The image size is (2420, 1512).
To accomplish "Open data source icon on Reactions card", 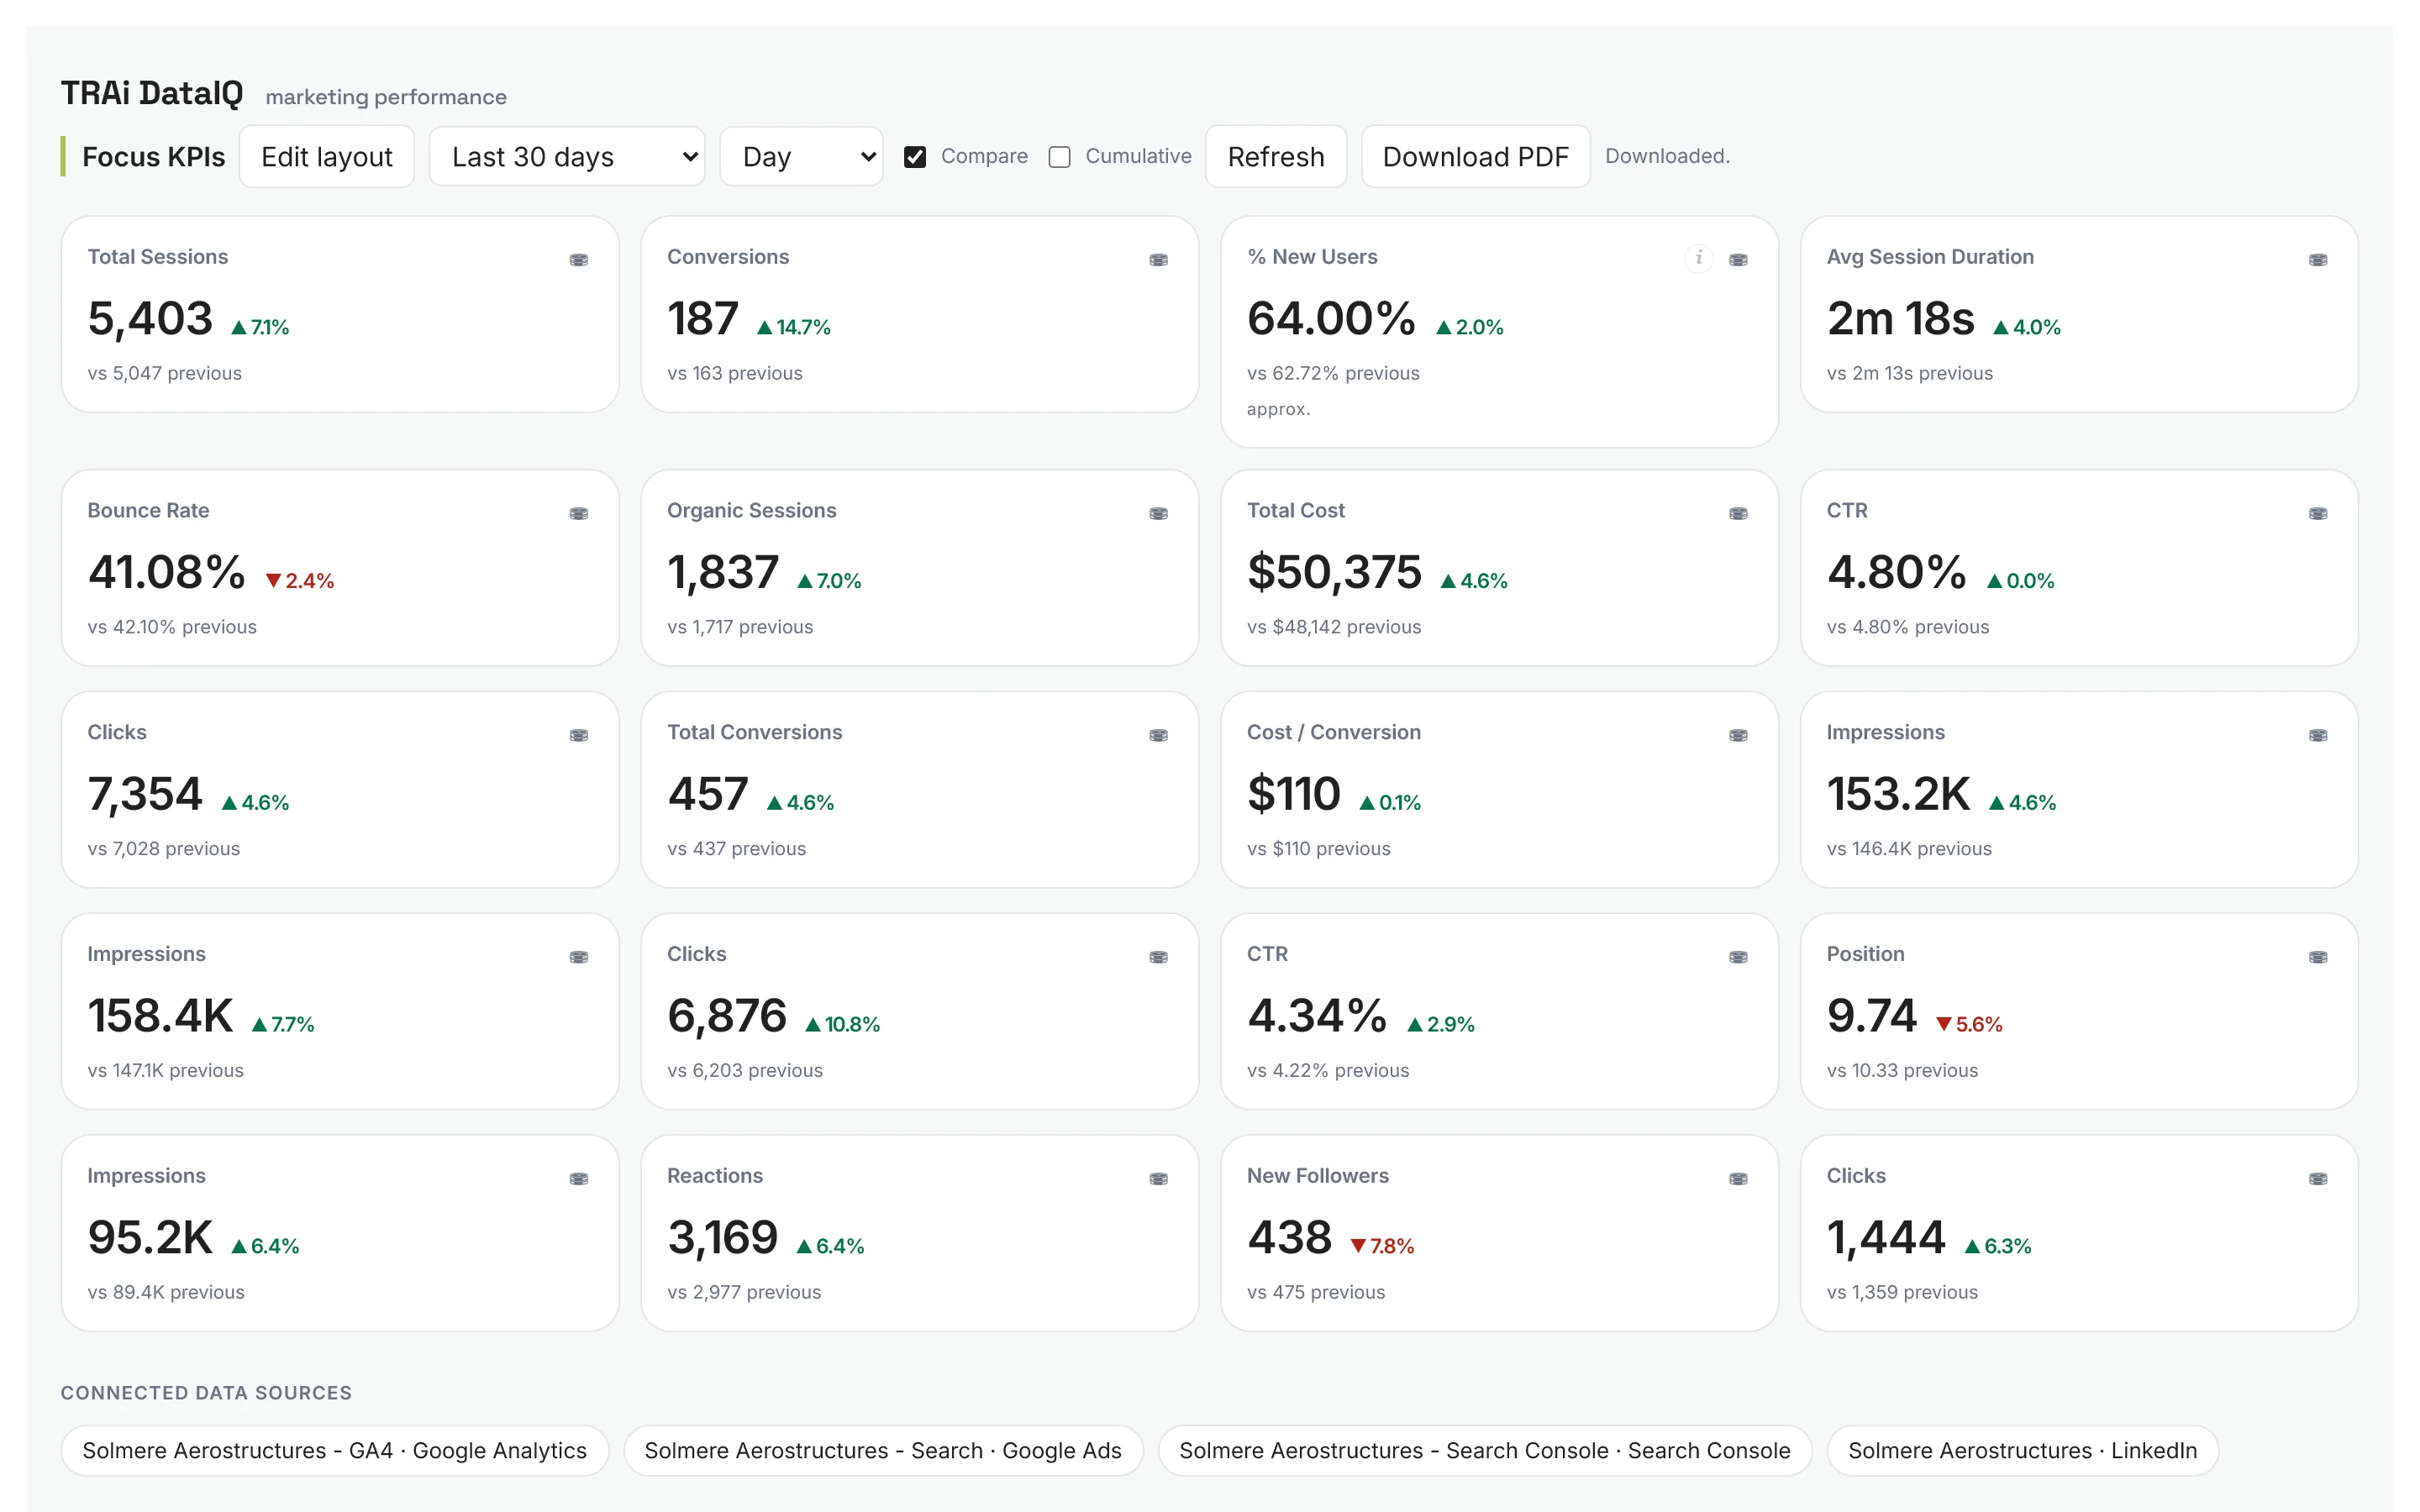I will 1159,1180.
